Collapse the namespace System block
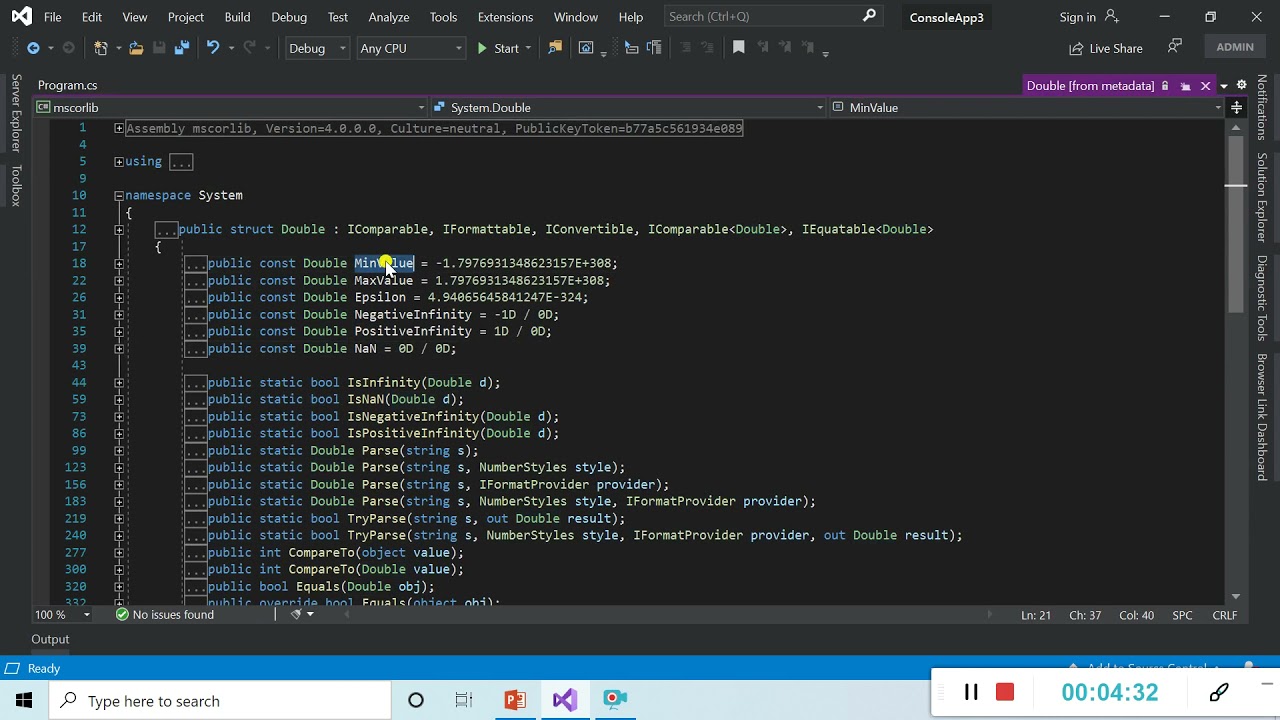 [x=119, y=196]
